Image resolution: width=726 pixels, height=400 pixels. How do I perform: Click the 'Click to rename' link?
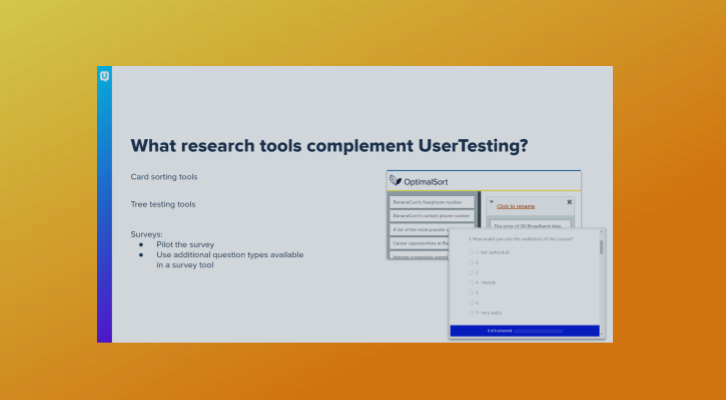515,206
